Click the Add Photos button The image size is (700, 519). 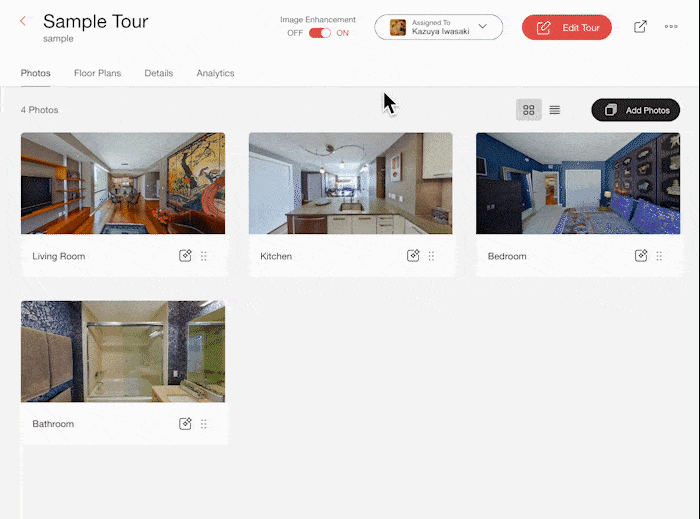pyautogui.click(x=636, y=110)
